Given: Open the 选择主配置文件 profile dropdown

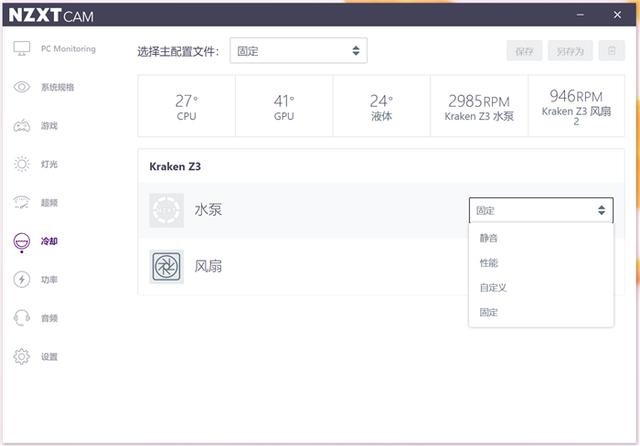Looking at the screenshot, I should point(298,51).
